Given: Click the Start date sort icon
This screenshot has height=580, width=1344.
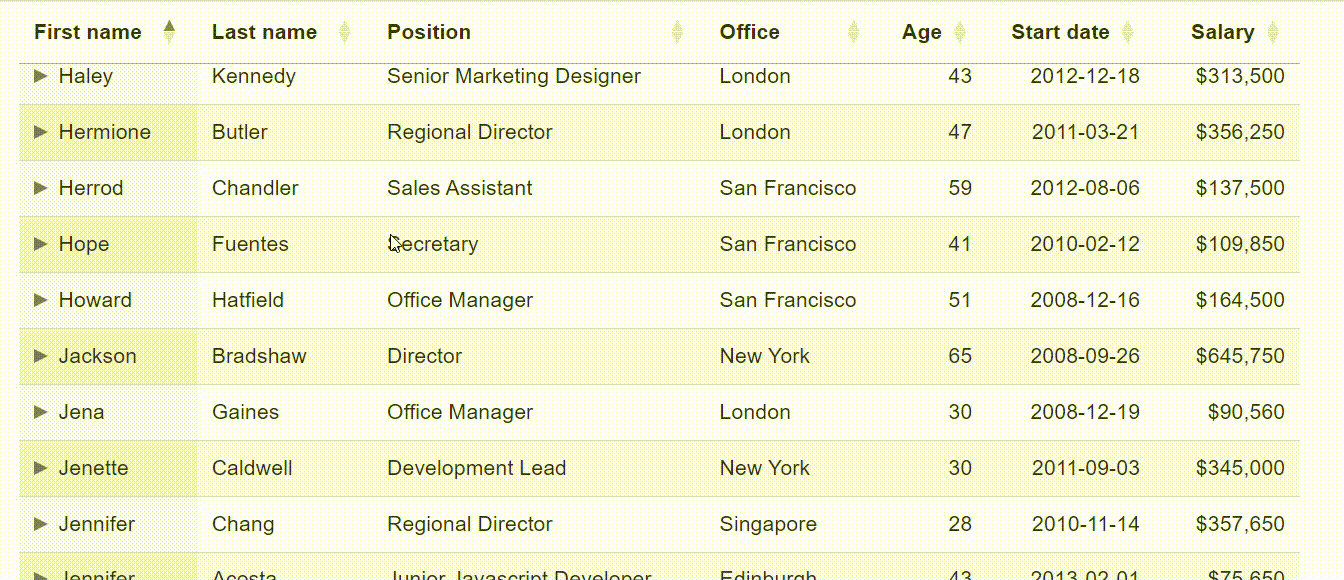Looking at the screenshot, I should pyautogui.click(x=1128, y=32).
